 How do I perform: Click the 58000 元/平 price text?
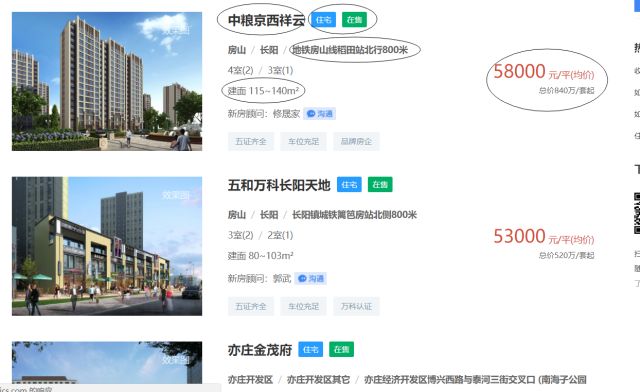(x=544, y=72)
